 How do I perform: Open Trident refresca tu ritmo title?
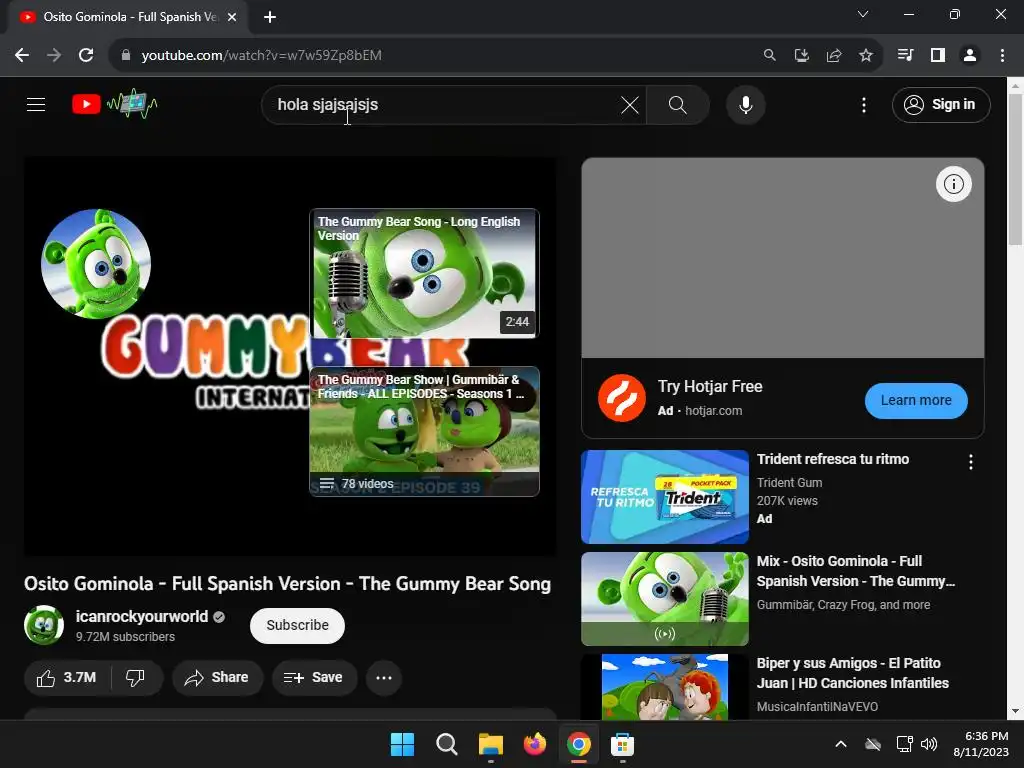click(833, 459)
